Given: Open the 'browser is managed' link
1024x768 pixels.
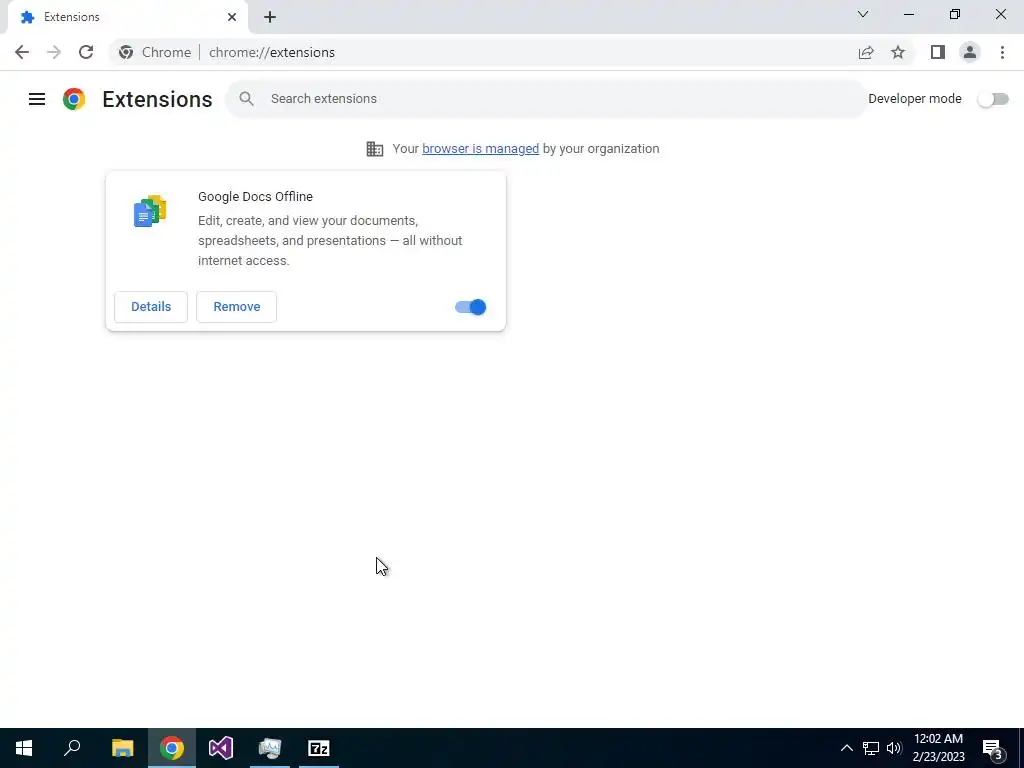Looking at the screenshot, I should click(481, 149).
